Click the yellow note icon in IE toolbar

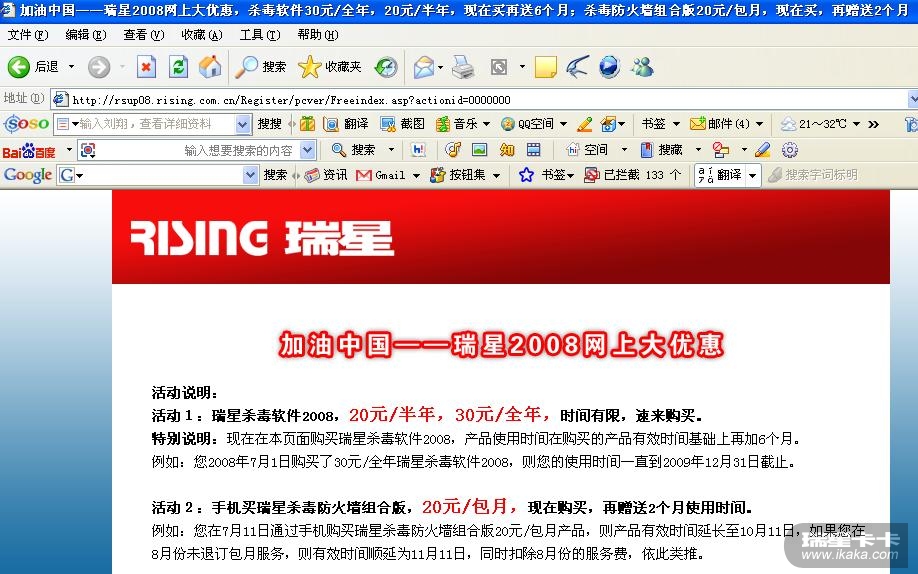[x=546, y=67]
